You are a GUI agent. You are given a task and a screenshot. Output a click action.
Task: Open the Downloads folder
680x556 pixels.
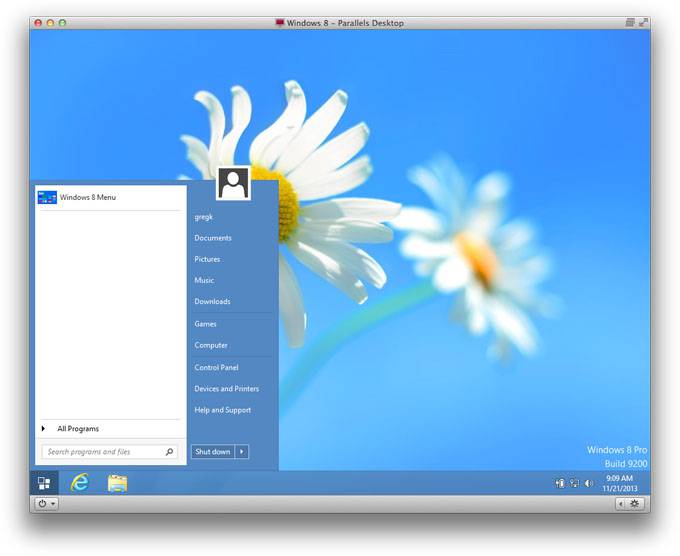click(212, 301)
